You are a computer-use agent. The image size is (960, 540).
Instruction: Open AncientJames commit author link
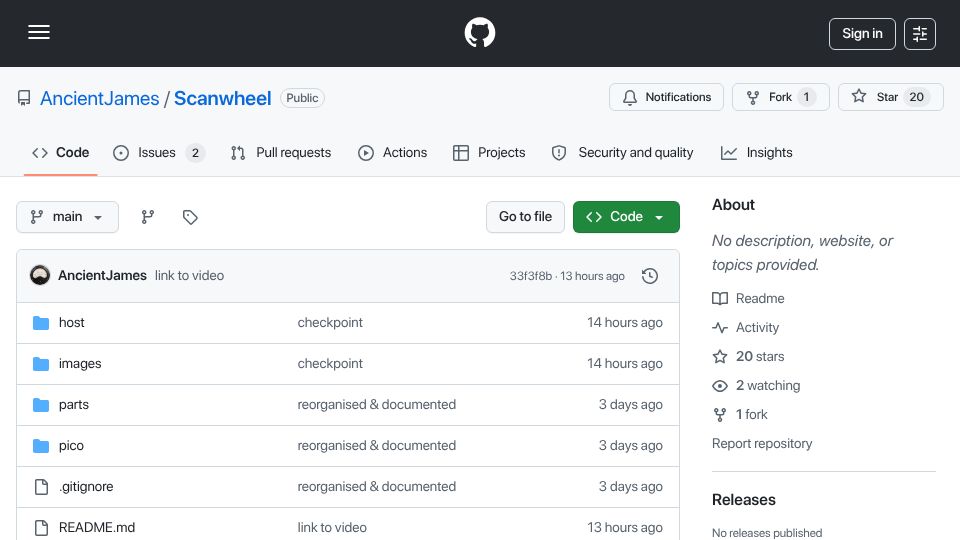[x=102, y=276]
